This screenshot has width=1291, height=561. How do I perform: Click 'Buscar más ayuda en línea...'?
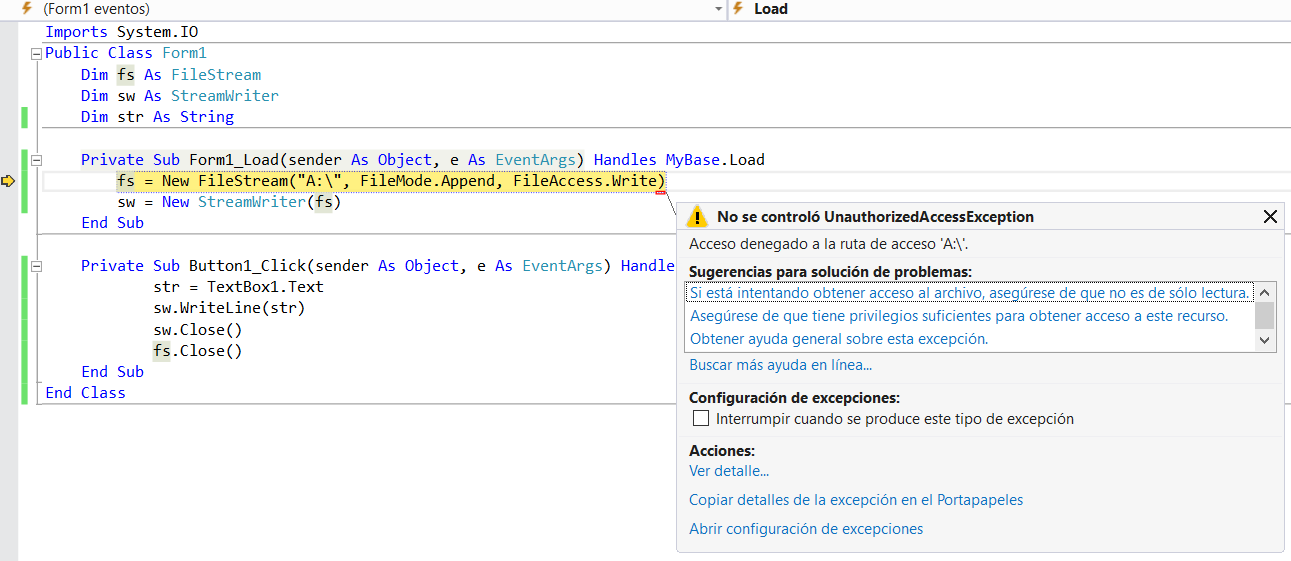pyautogui.click(x=781, y=365)
